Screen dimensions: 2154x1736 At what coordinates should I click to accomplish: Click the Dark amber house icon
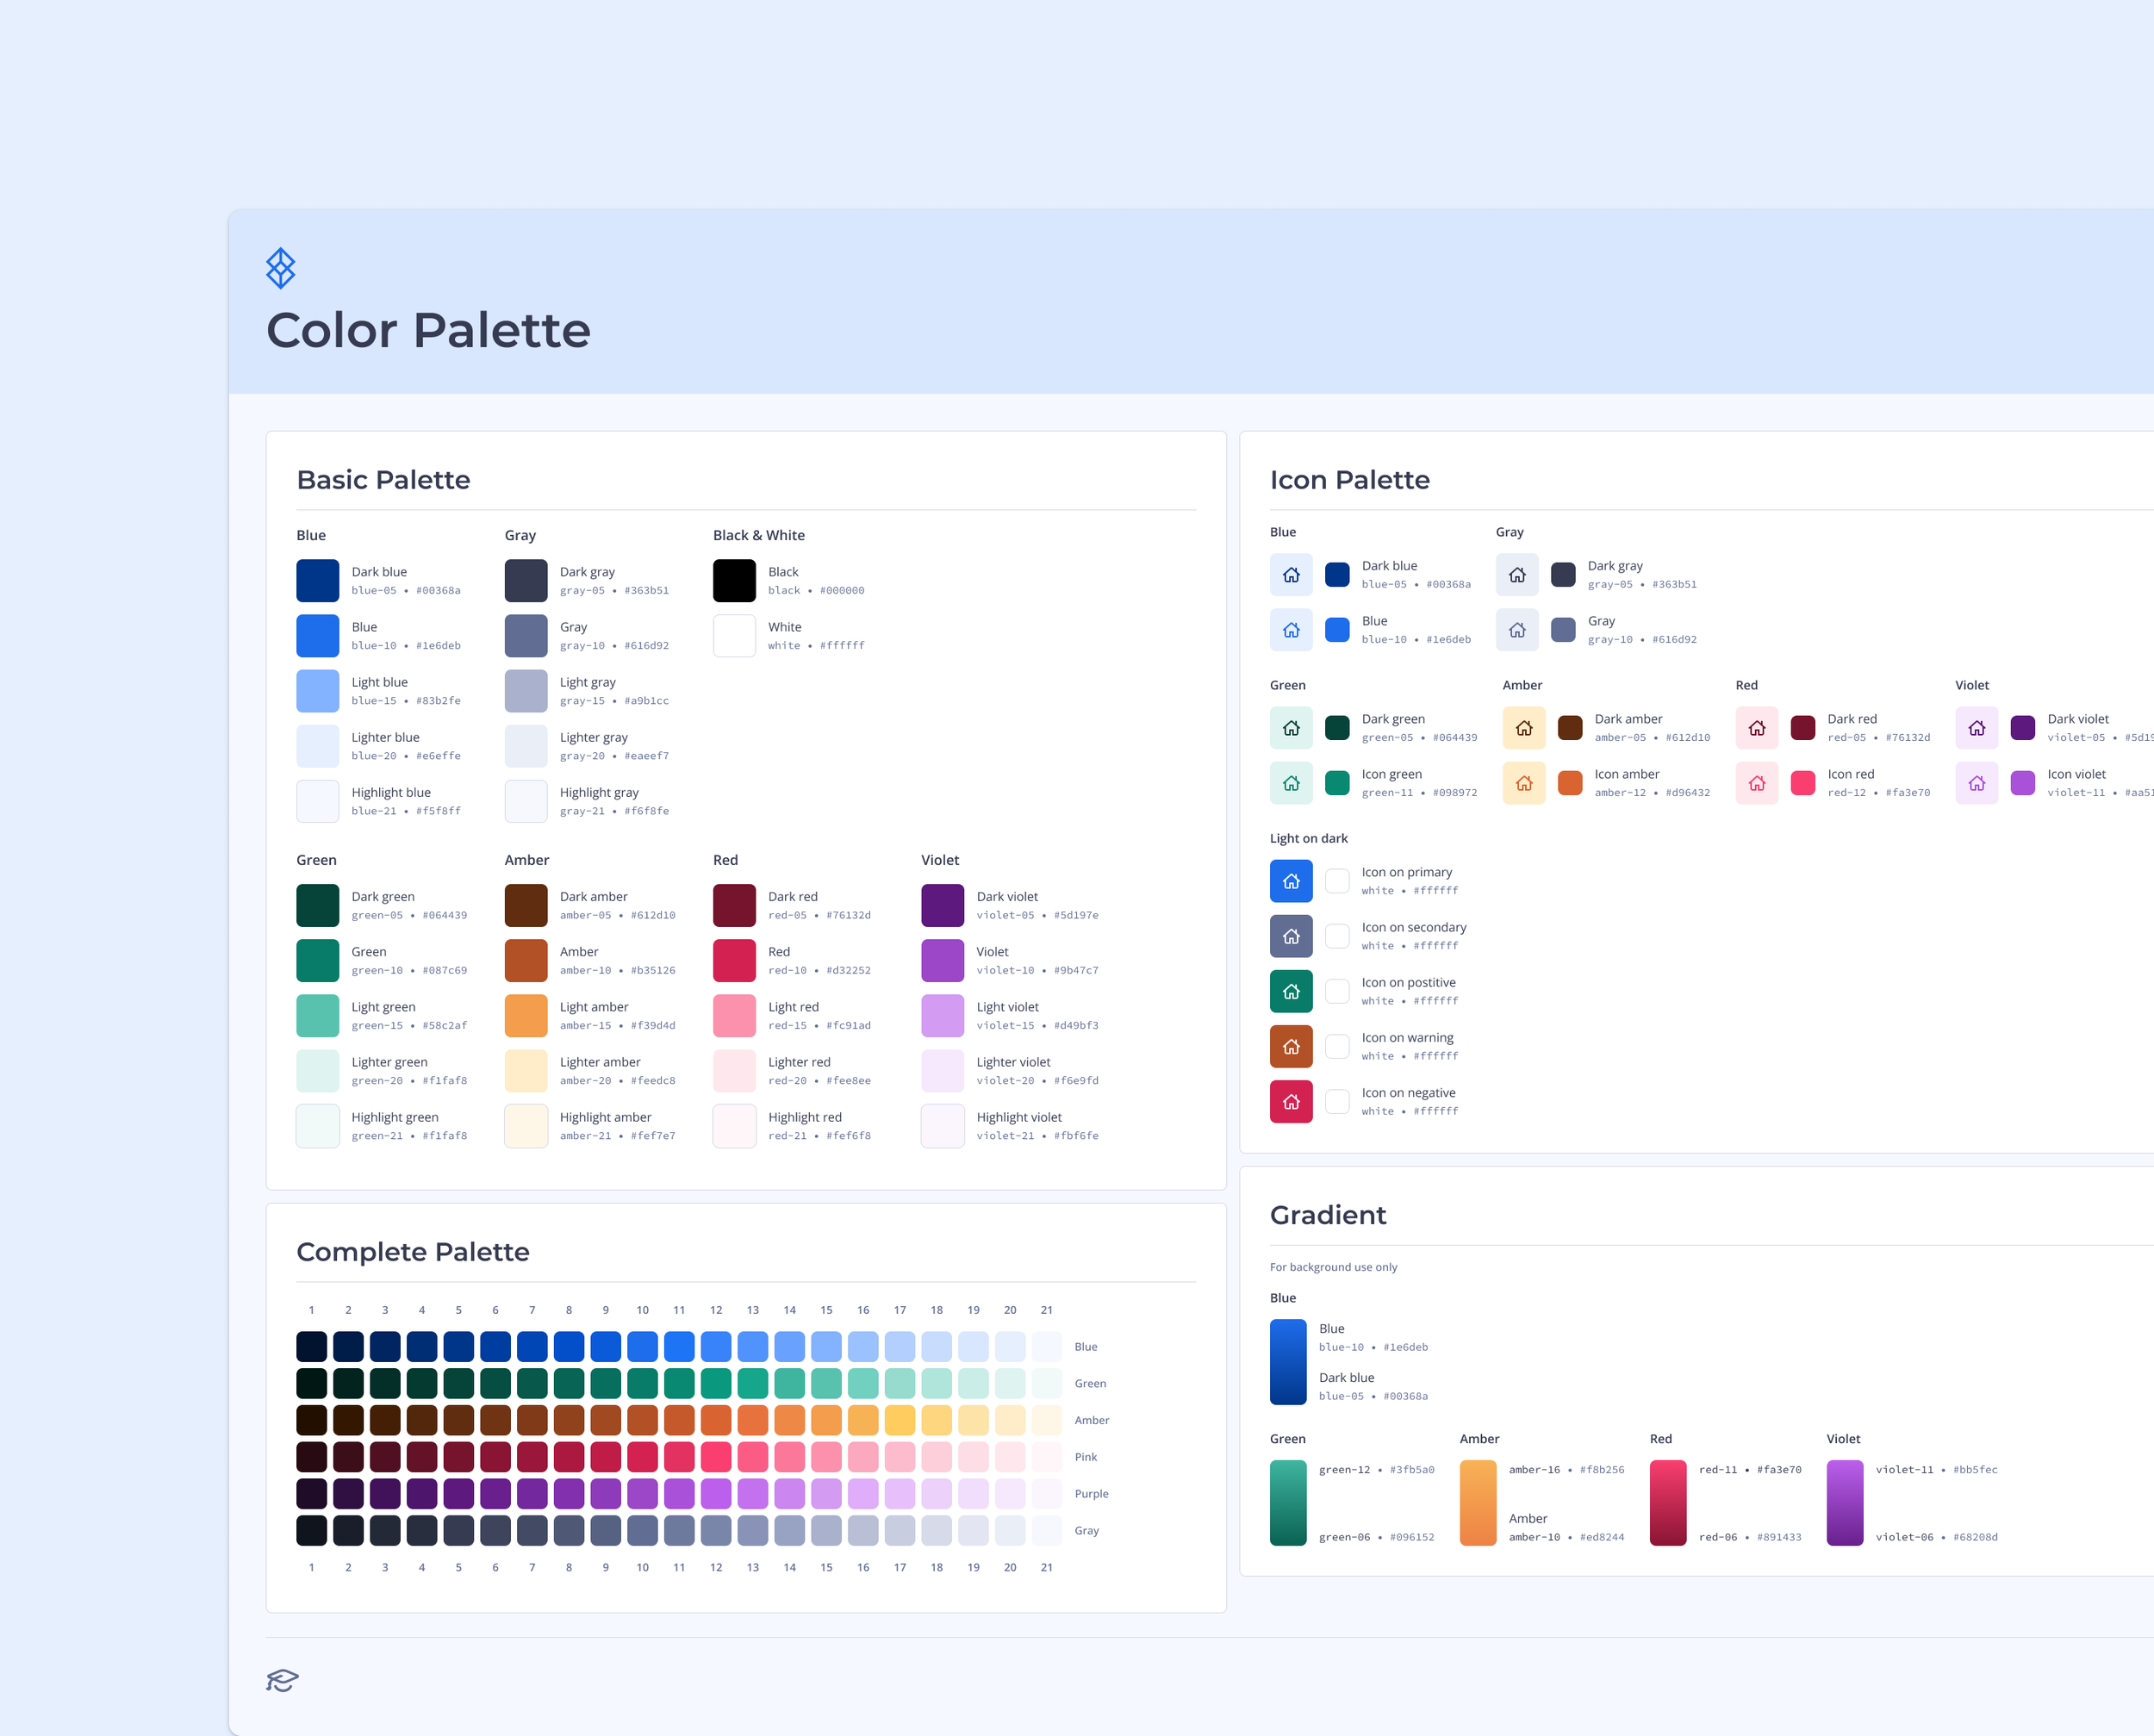click(x=1524, y=728)
